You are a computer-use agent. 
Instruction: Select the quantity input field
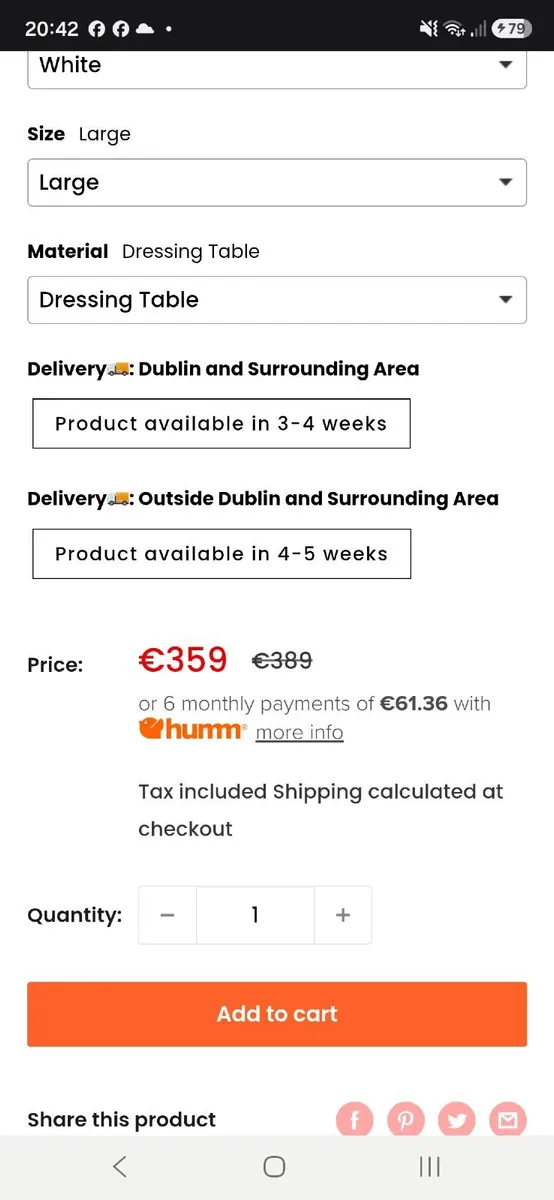[x=255, y=915]
